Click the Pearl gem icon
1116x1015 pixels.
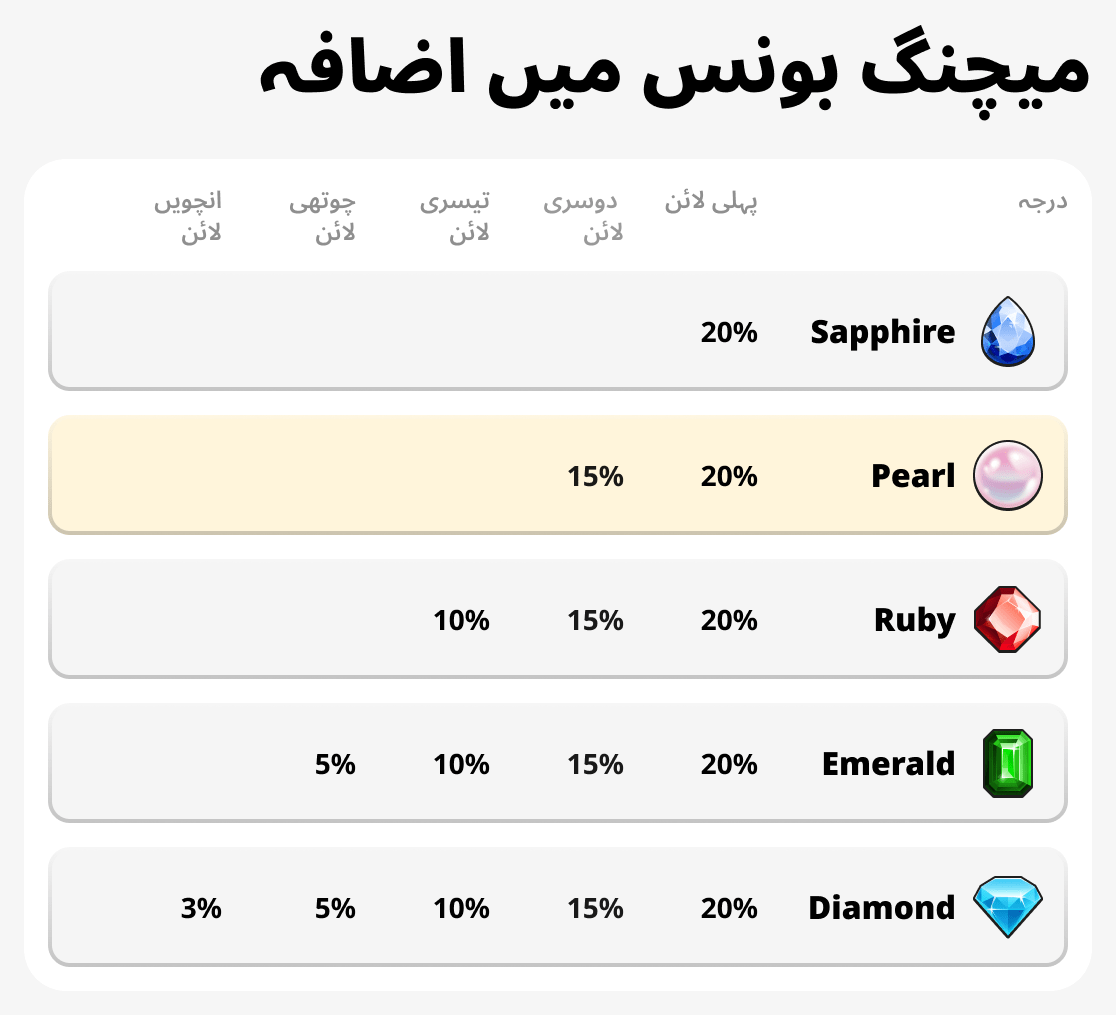click(x=1008, y=475)
